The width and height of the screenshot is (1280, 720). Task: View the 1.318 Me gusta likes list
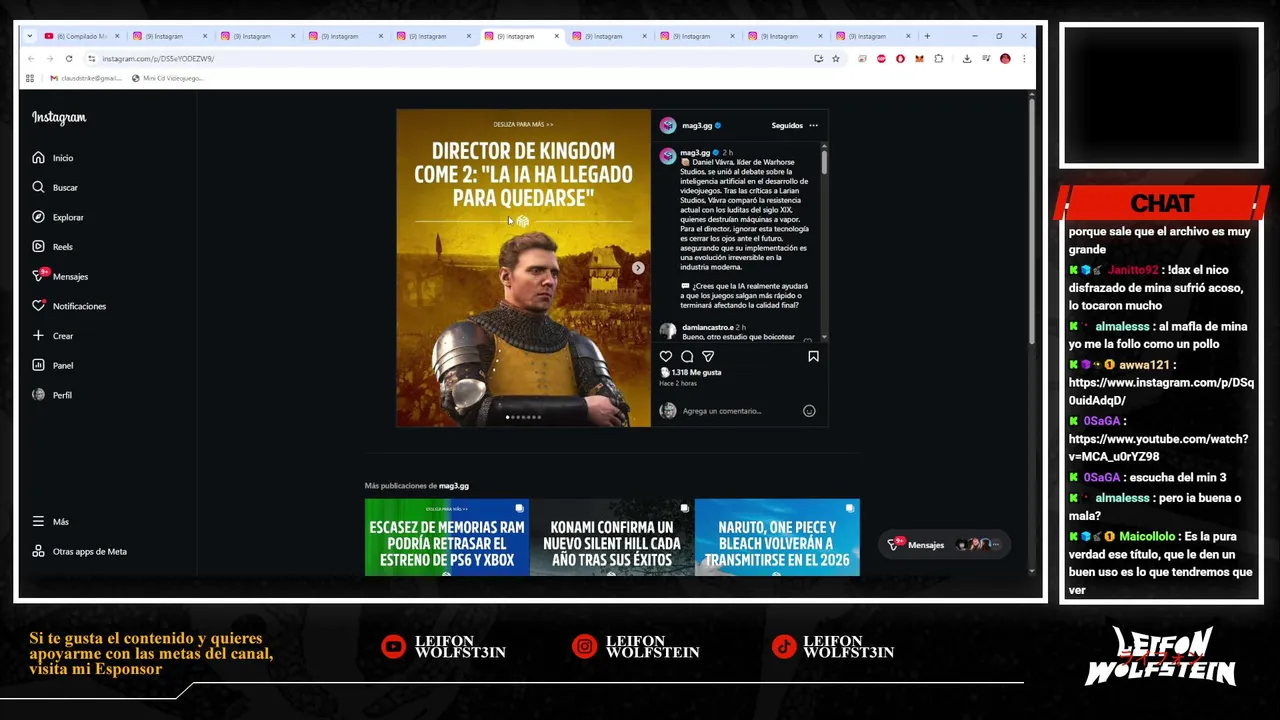[696, 372]
